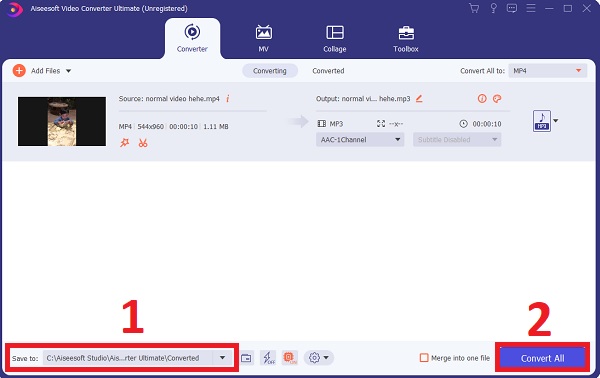Open the scissors cut tool

(143, 143)
